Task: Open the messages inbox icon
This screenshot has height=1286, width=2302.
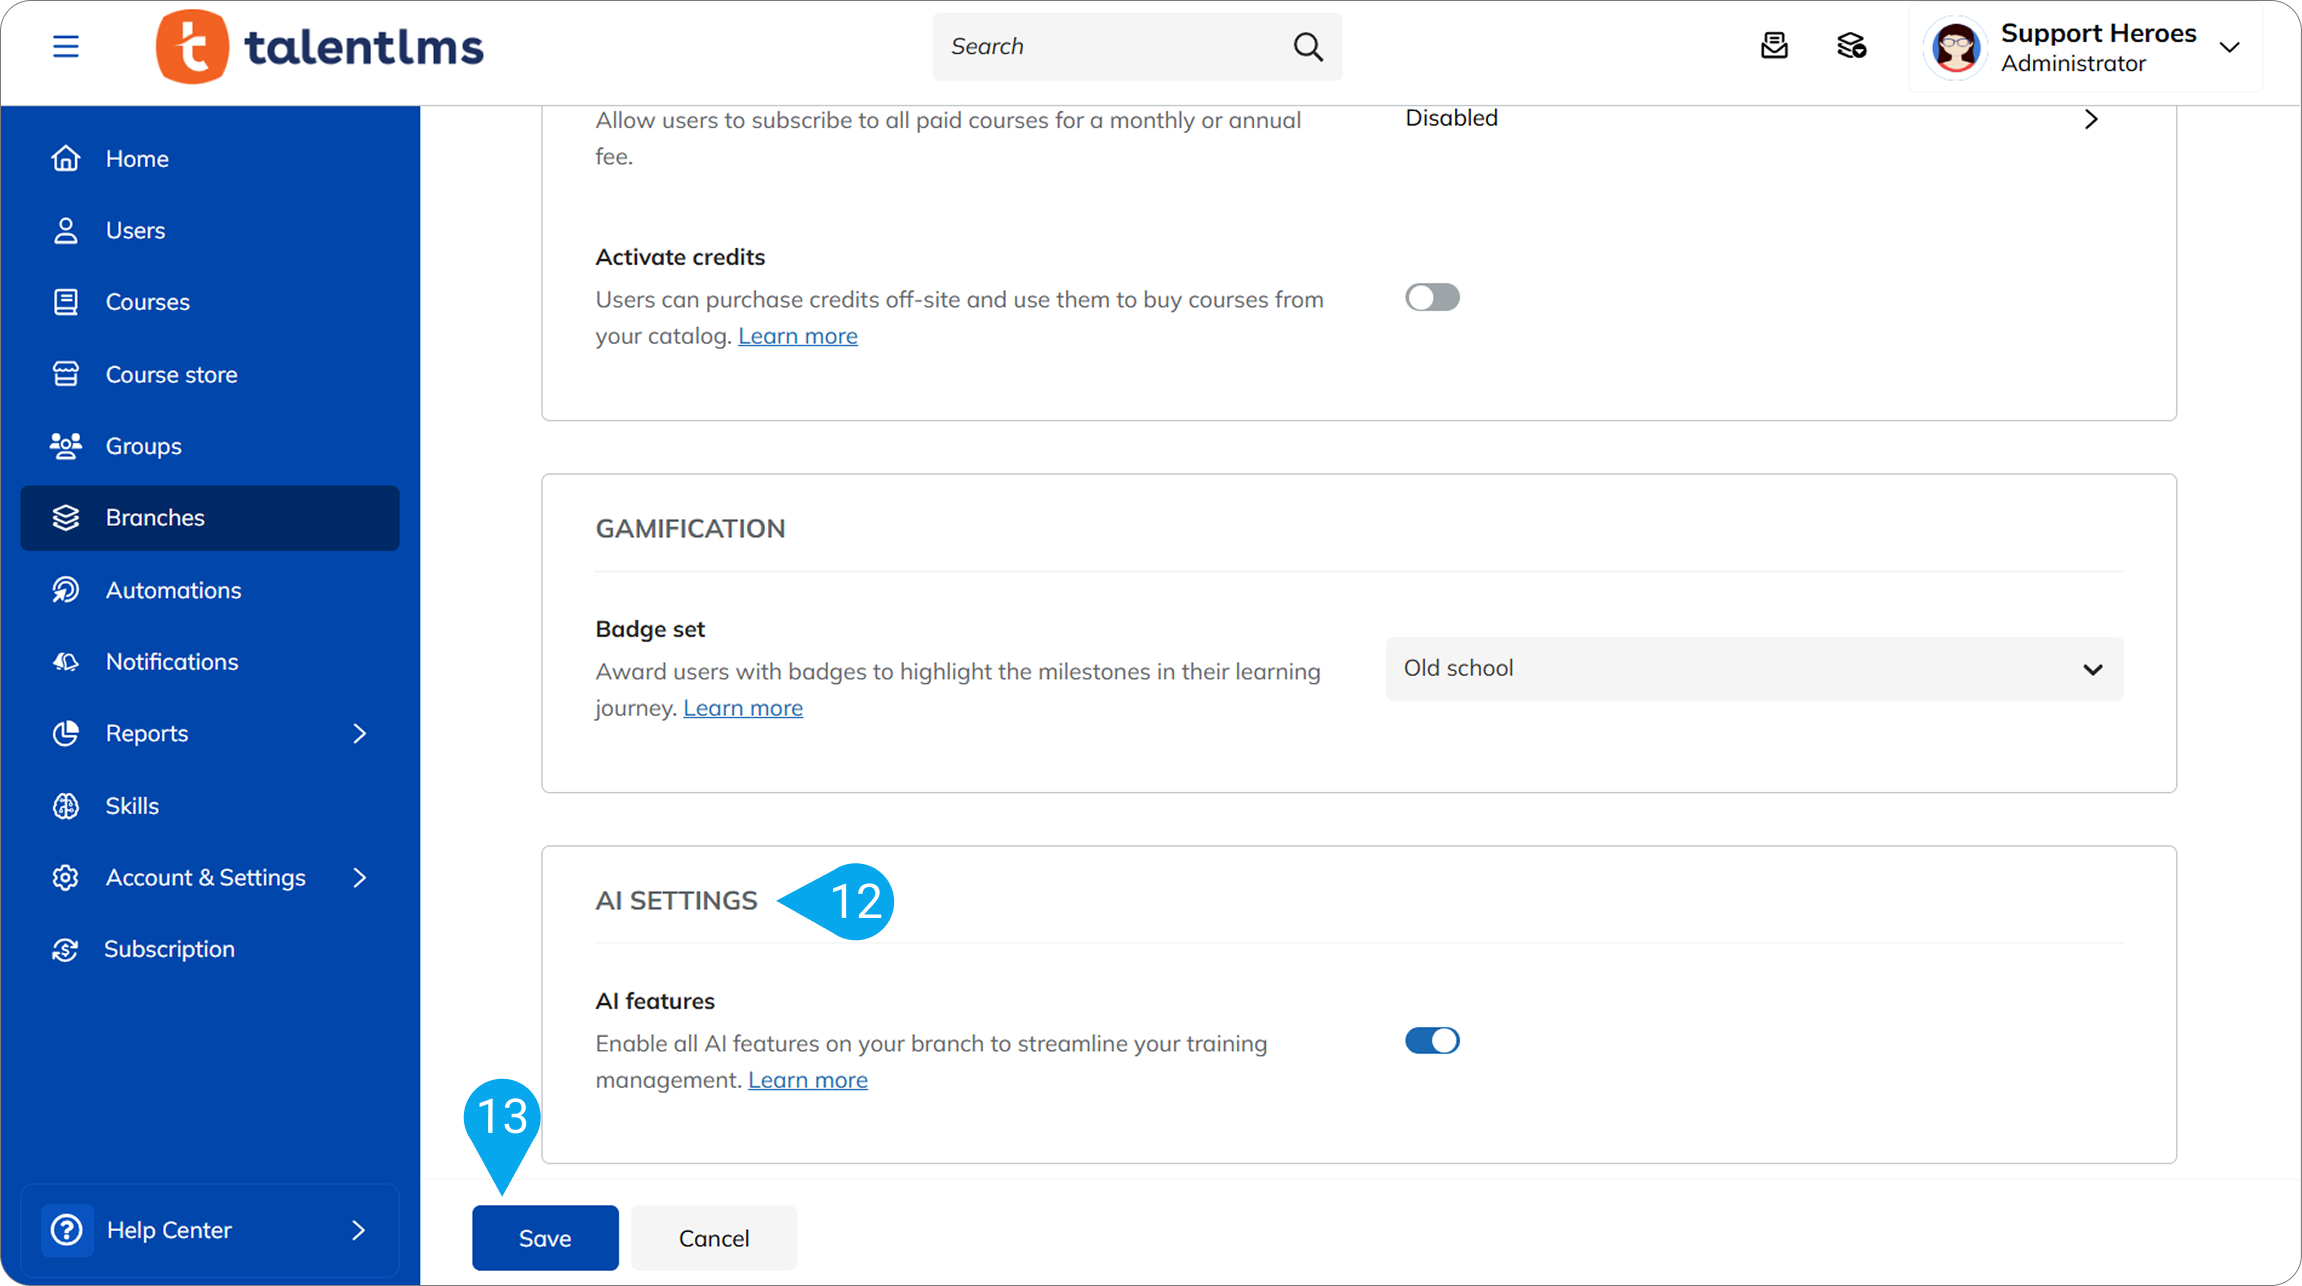Action: 1774,46
